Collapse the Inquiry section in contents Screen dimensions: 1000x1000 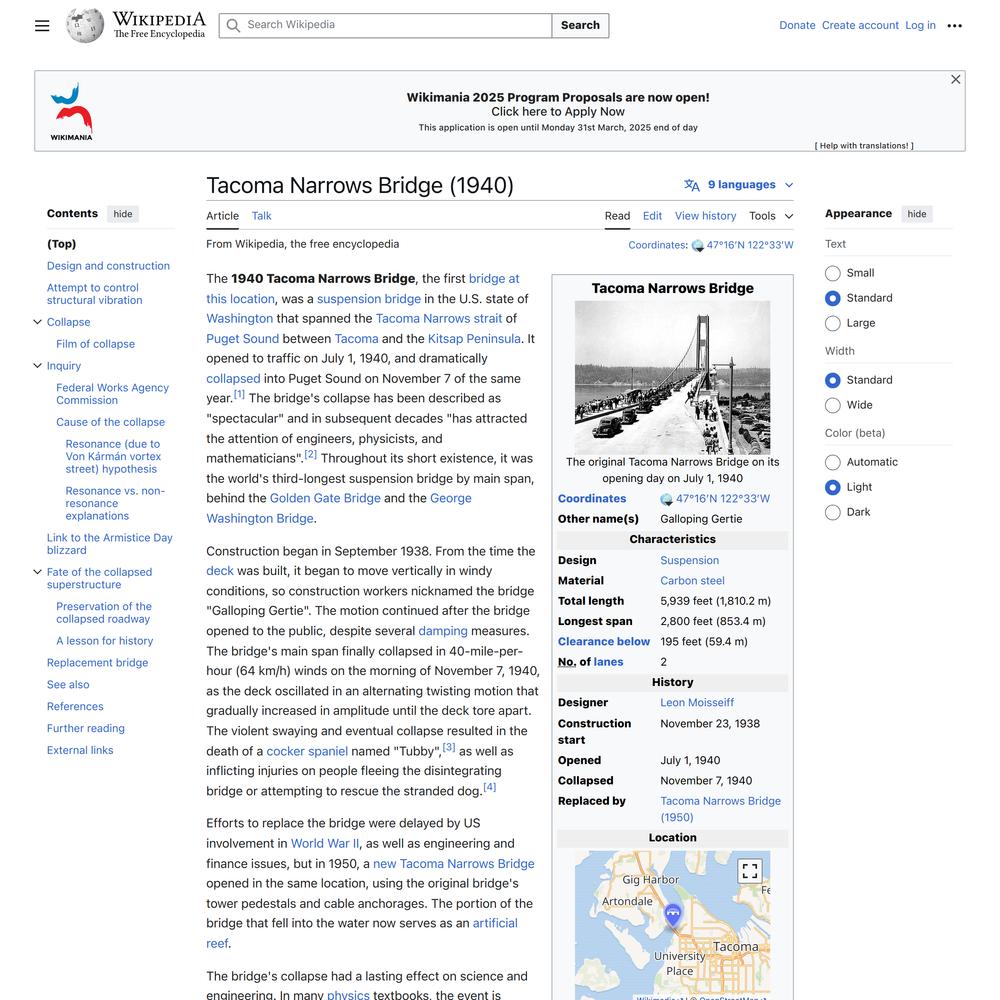click(x=38, y=365)
